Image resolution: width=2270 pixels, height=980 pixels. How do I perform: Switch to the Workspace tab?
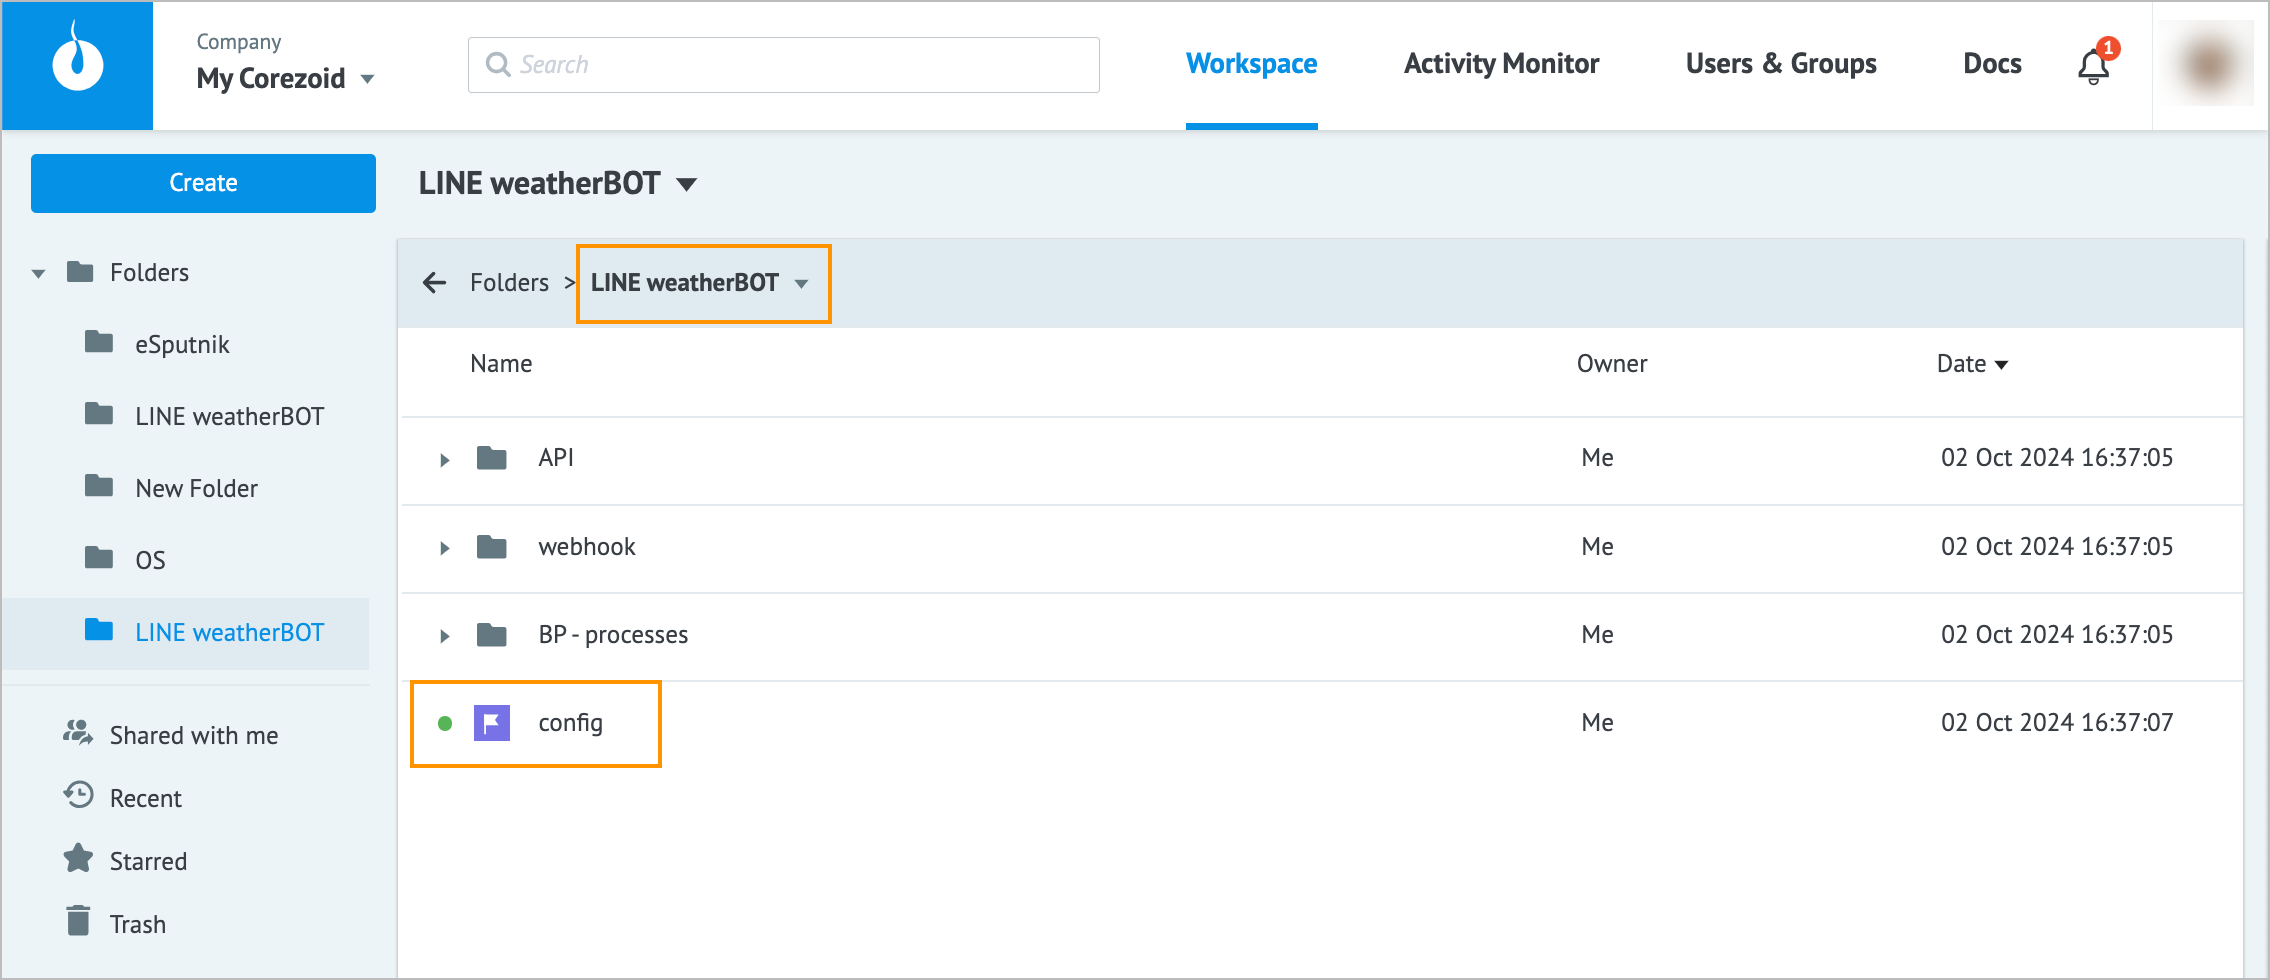(x=1251, y=64)
